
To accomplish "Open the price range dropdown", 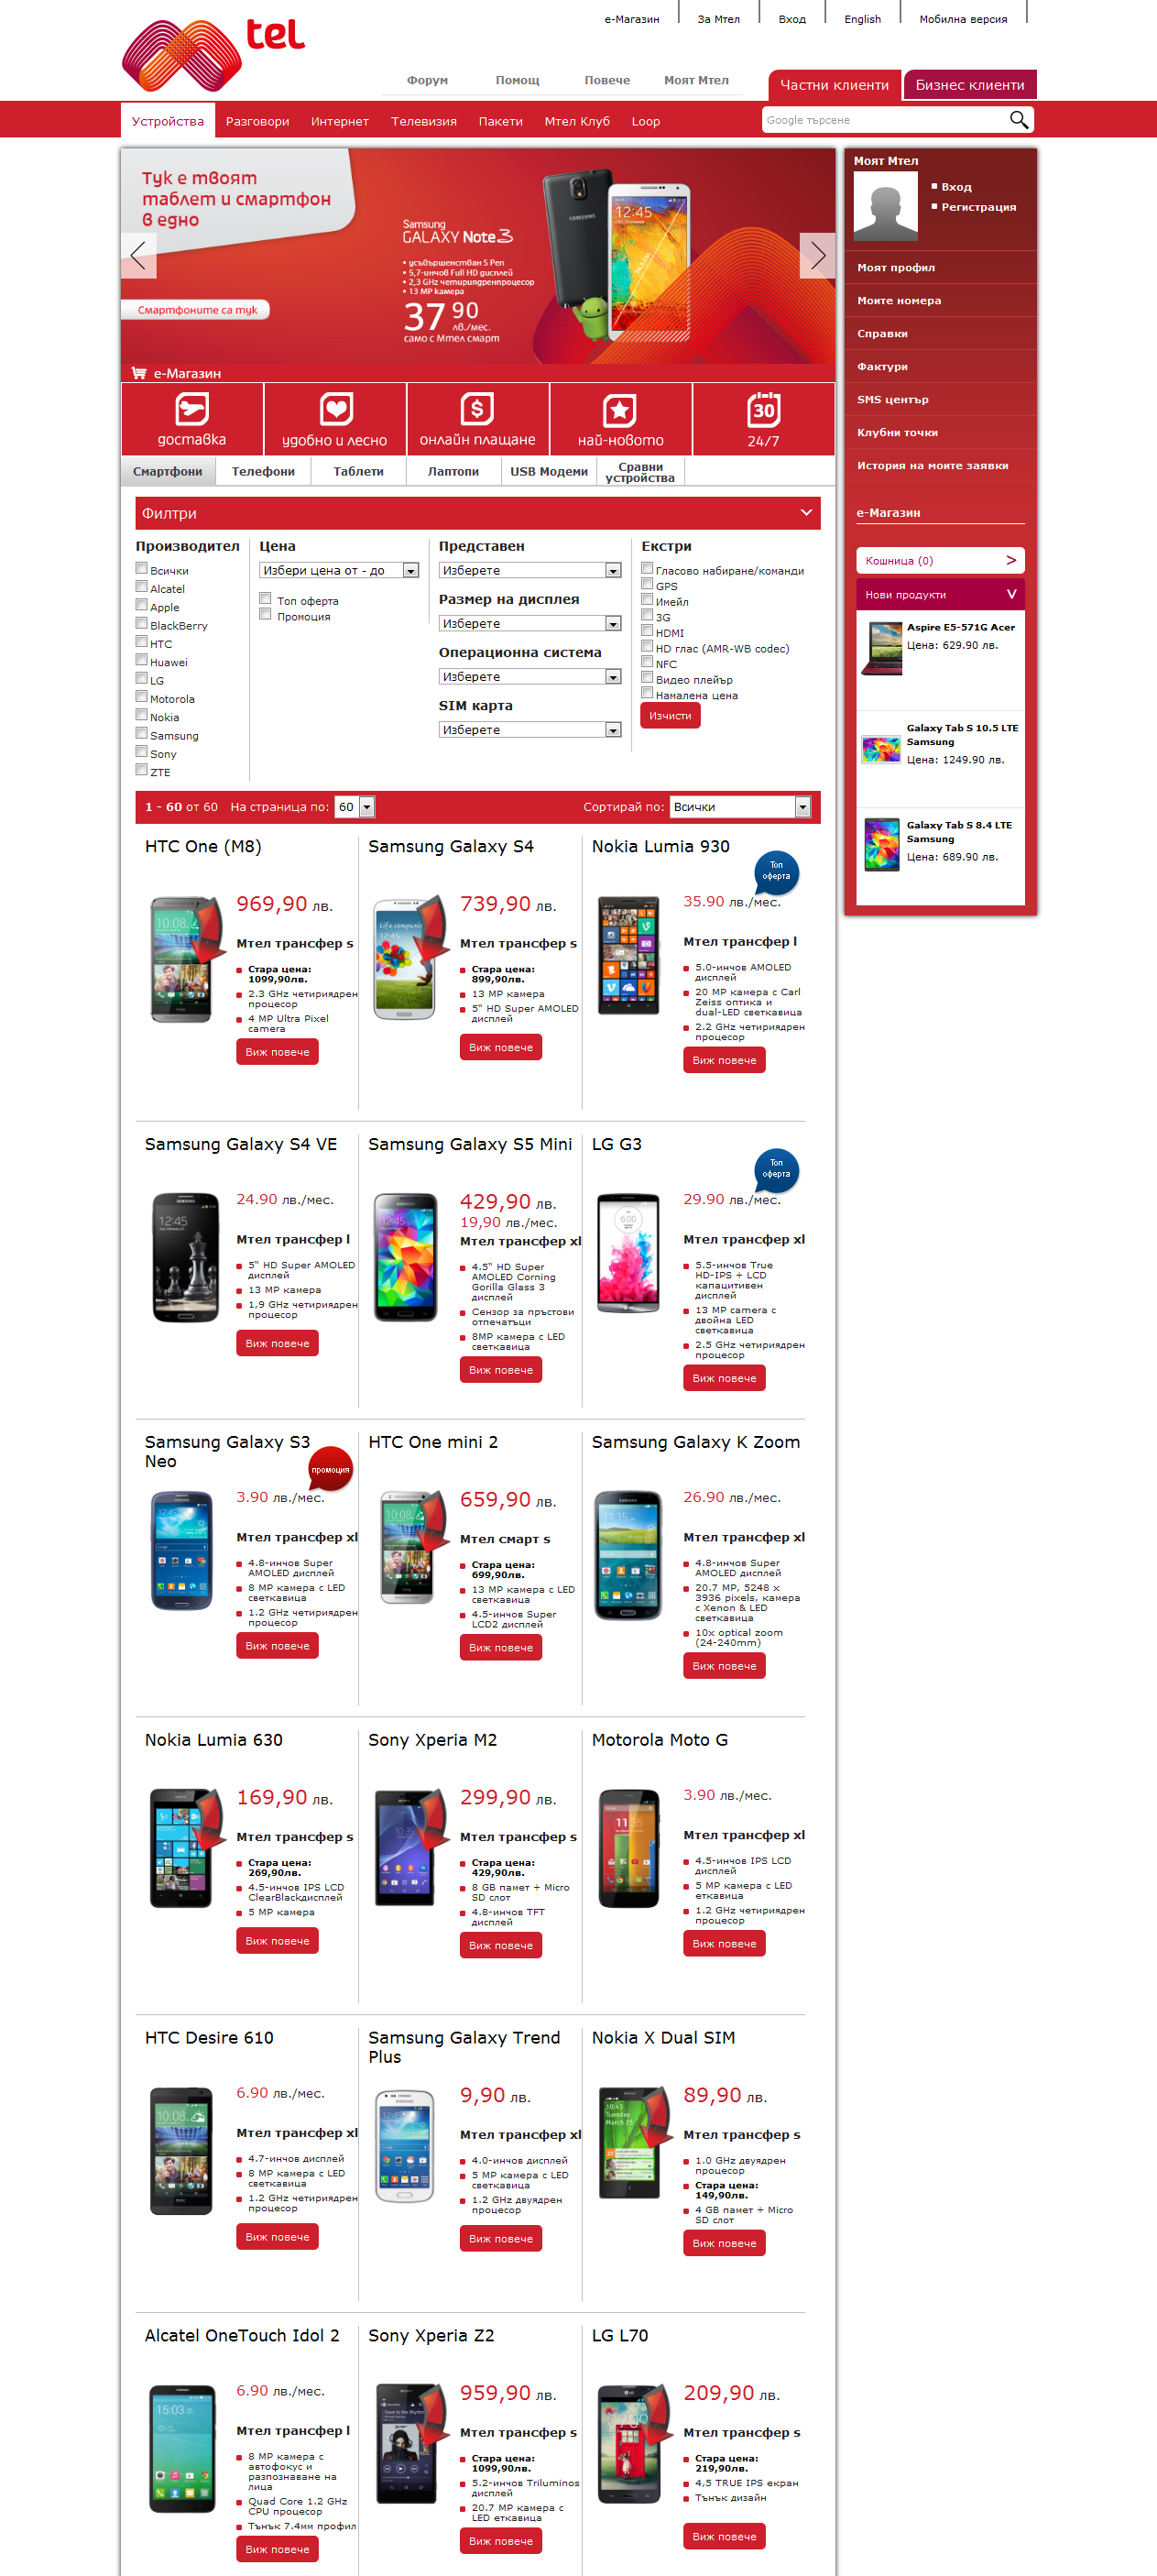I will 339,570.
